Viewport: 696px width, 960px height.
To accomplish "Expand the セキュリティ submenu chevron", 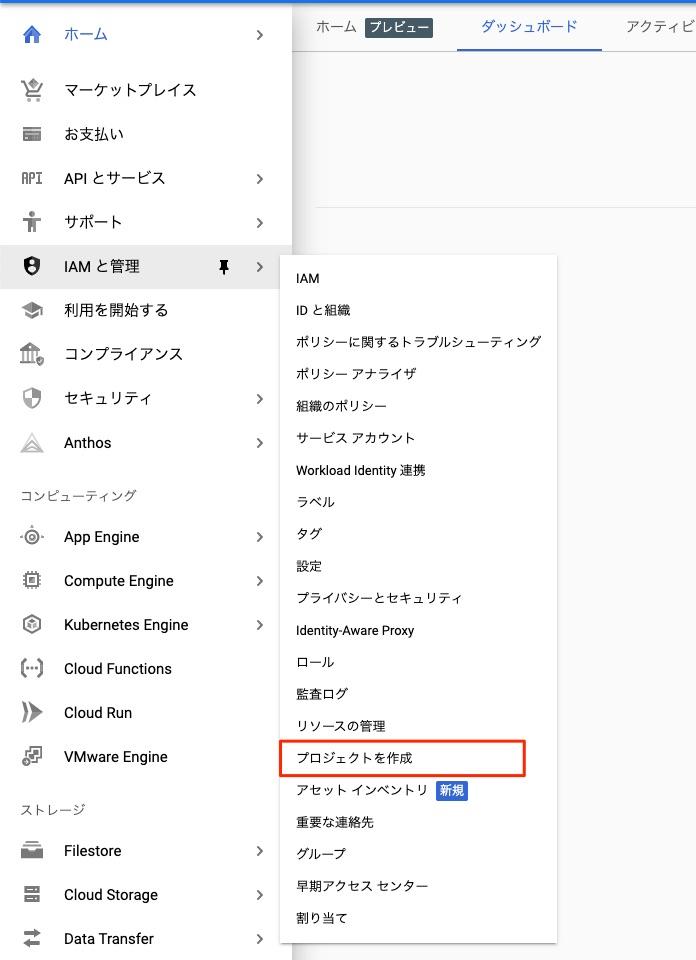I will click(260, 399).
